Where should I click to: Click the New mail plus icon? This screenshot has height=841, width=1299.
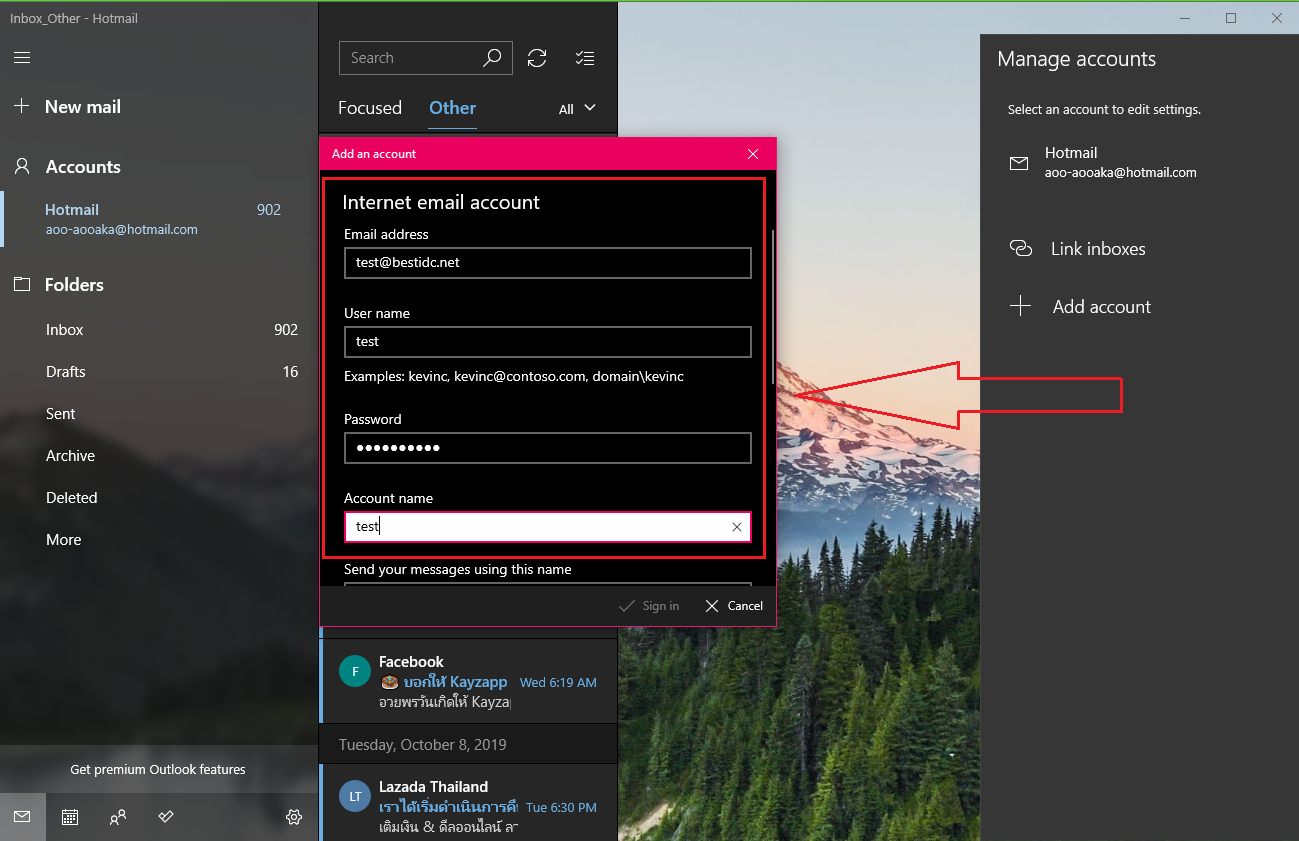click(x=21, y=106)
